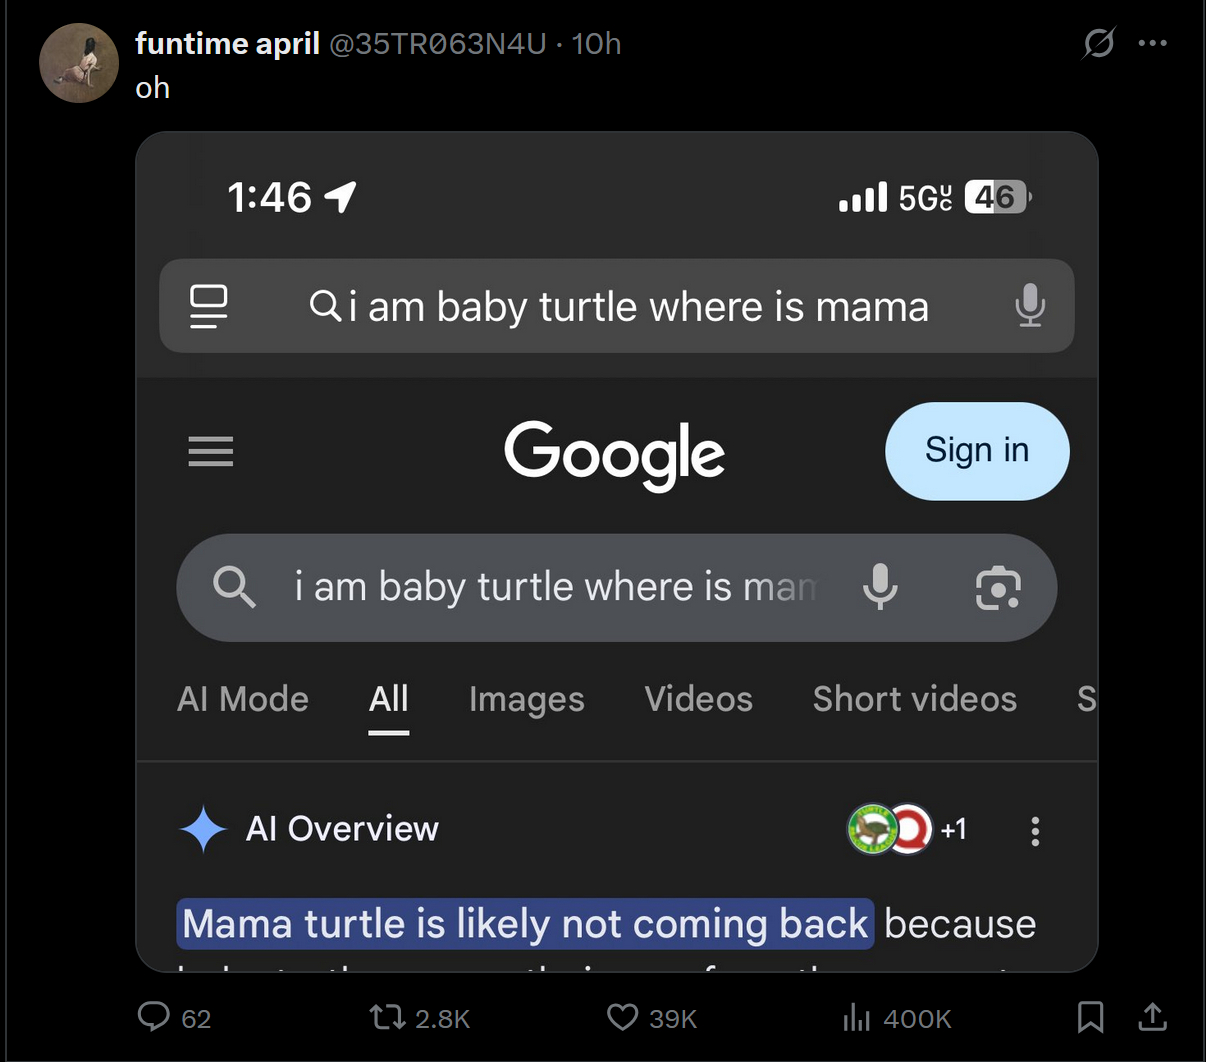Open the funtime april display name
Image resolution: width=1206 pixels, height=1062 pixels.
point(227,43)
